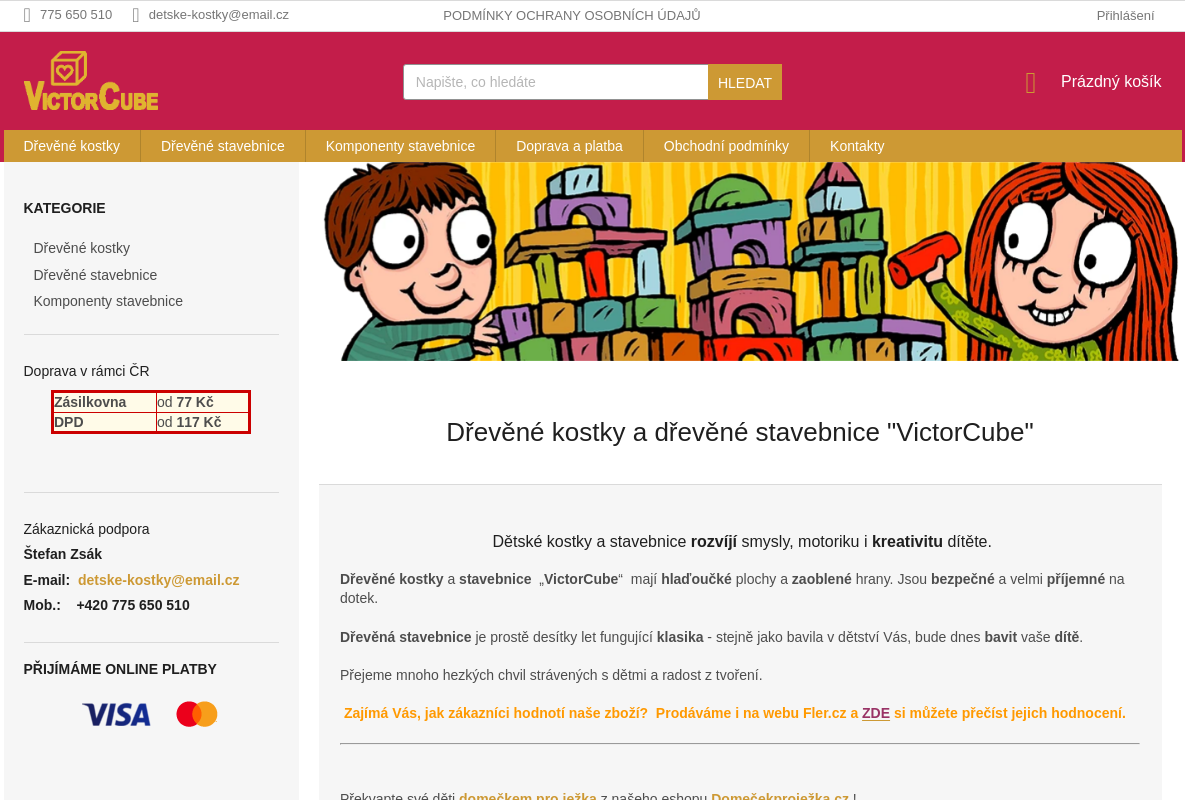The width and height of the screenshot is (1200, 800).
Task: Go to the Komponenty stavebnice menu item
Action: pyautogui.click(x=400, y=146)
